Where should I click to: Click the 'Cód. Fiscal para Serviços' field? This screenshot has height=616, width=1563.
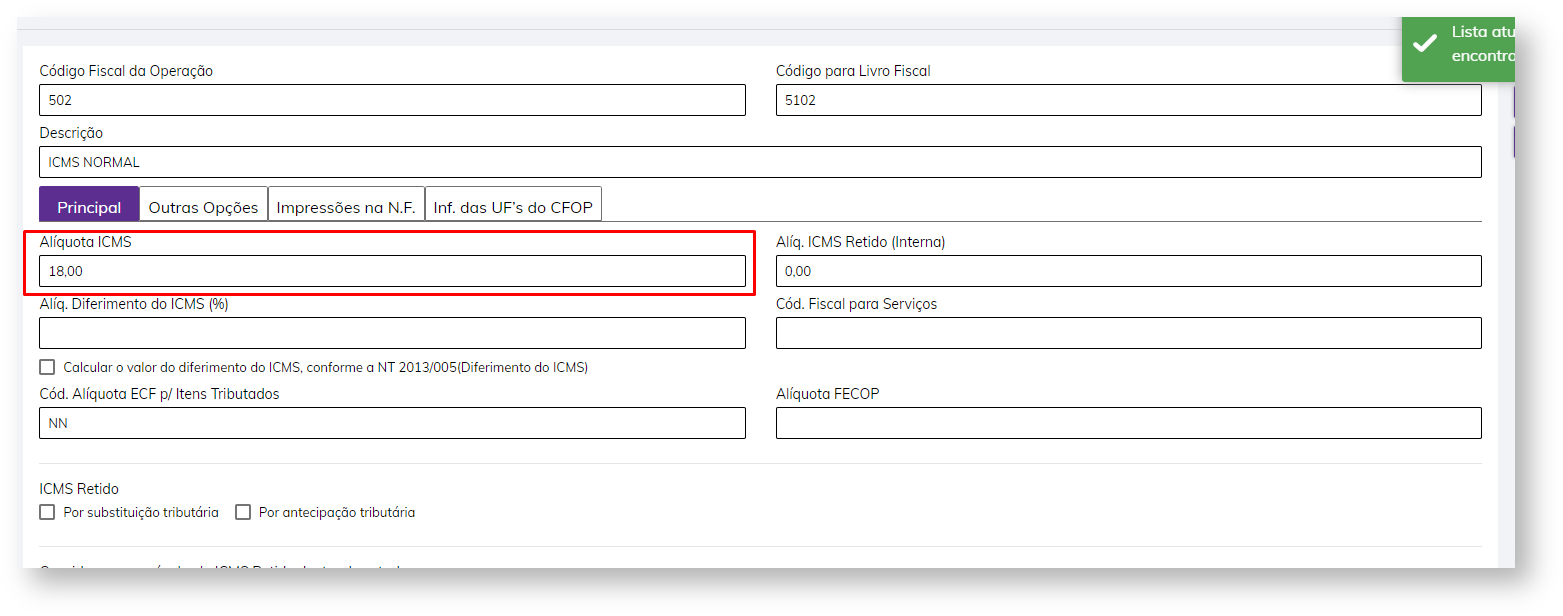1128,333
